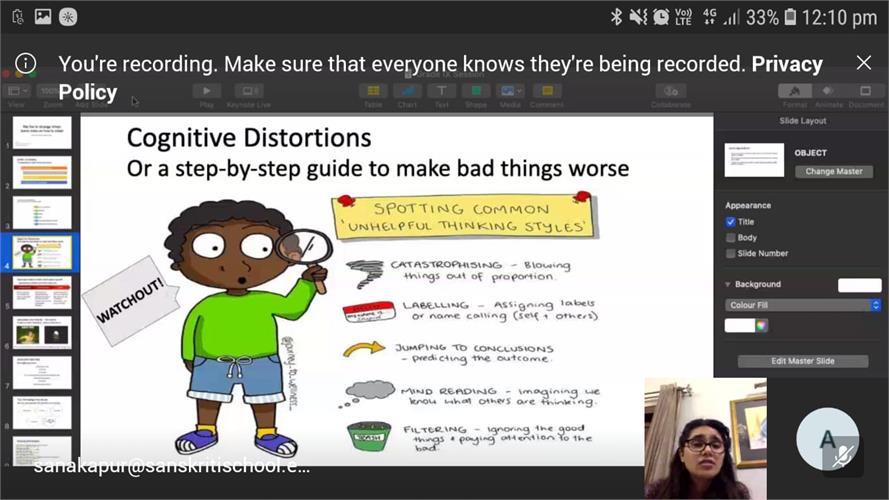The width and height of the screenshot is (889, 500).
Task: Click the thought cloud Mind Reading icon
Action: [366, 393]
